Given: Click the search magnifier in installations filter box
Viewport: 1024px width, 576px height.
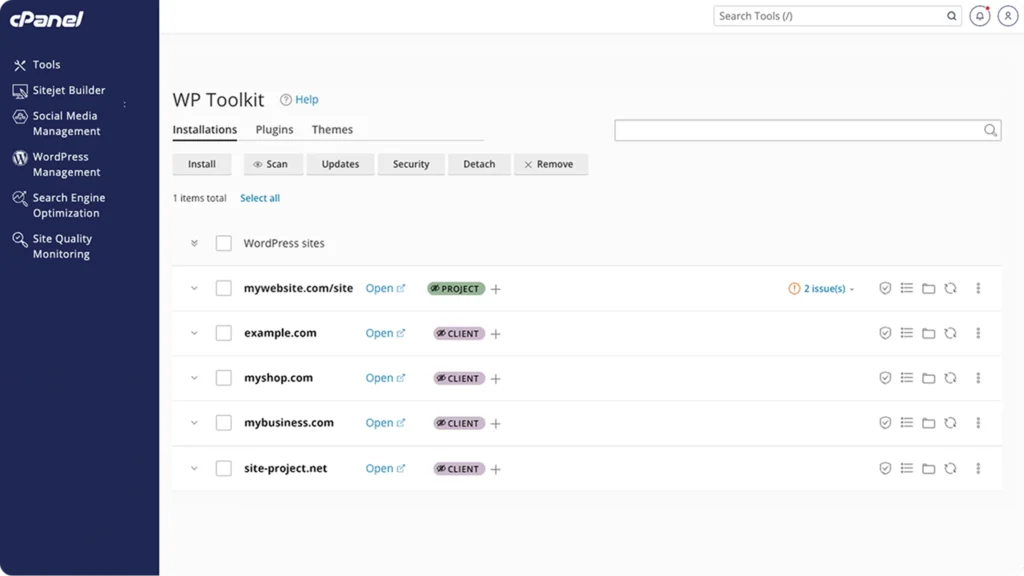Looking at the screenshot, I should pos(990,130).
